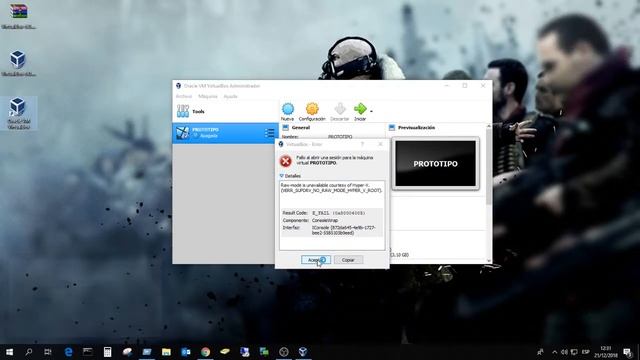Click the Nueva toolbar icon in VirtualBox
This screenshot has width=640, height=360.
click(288, 109)
